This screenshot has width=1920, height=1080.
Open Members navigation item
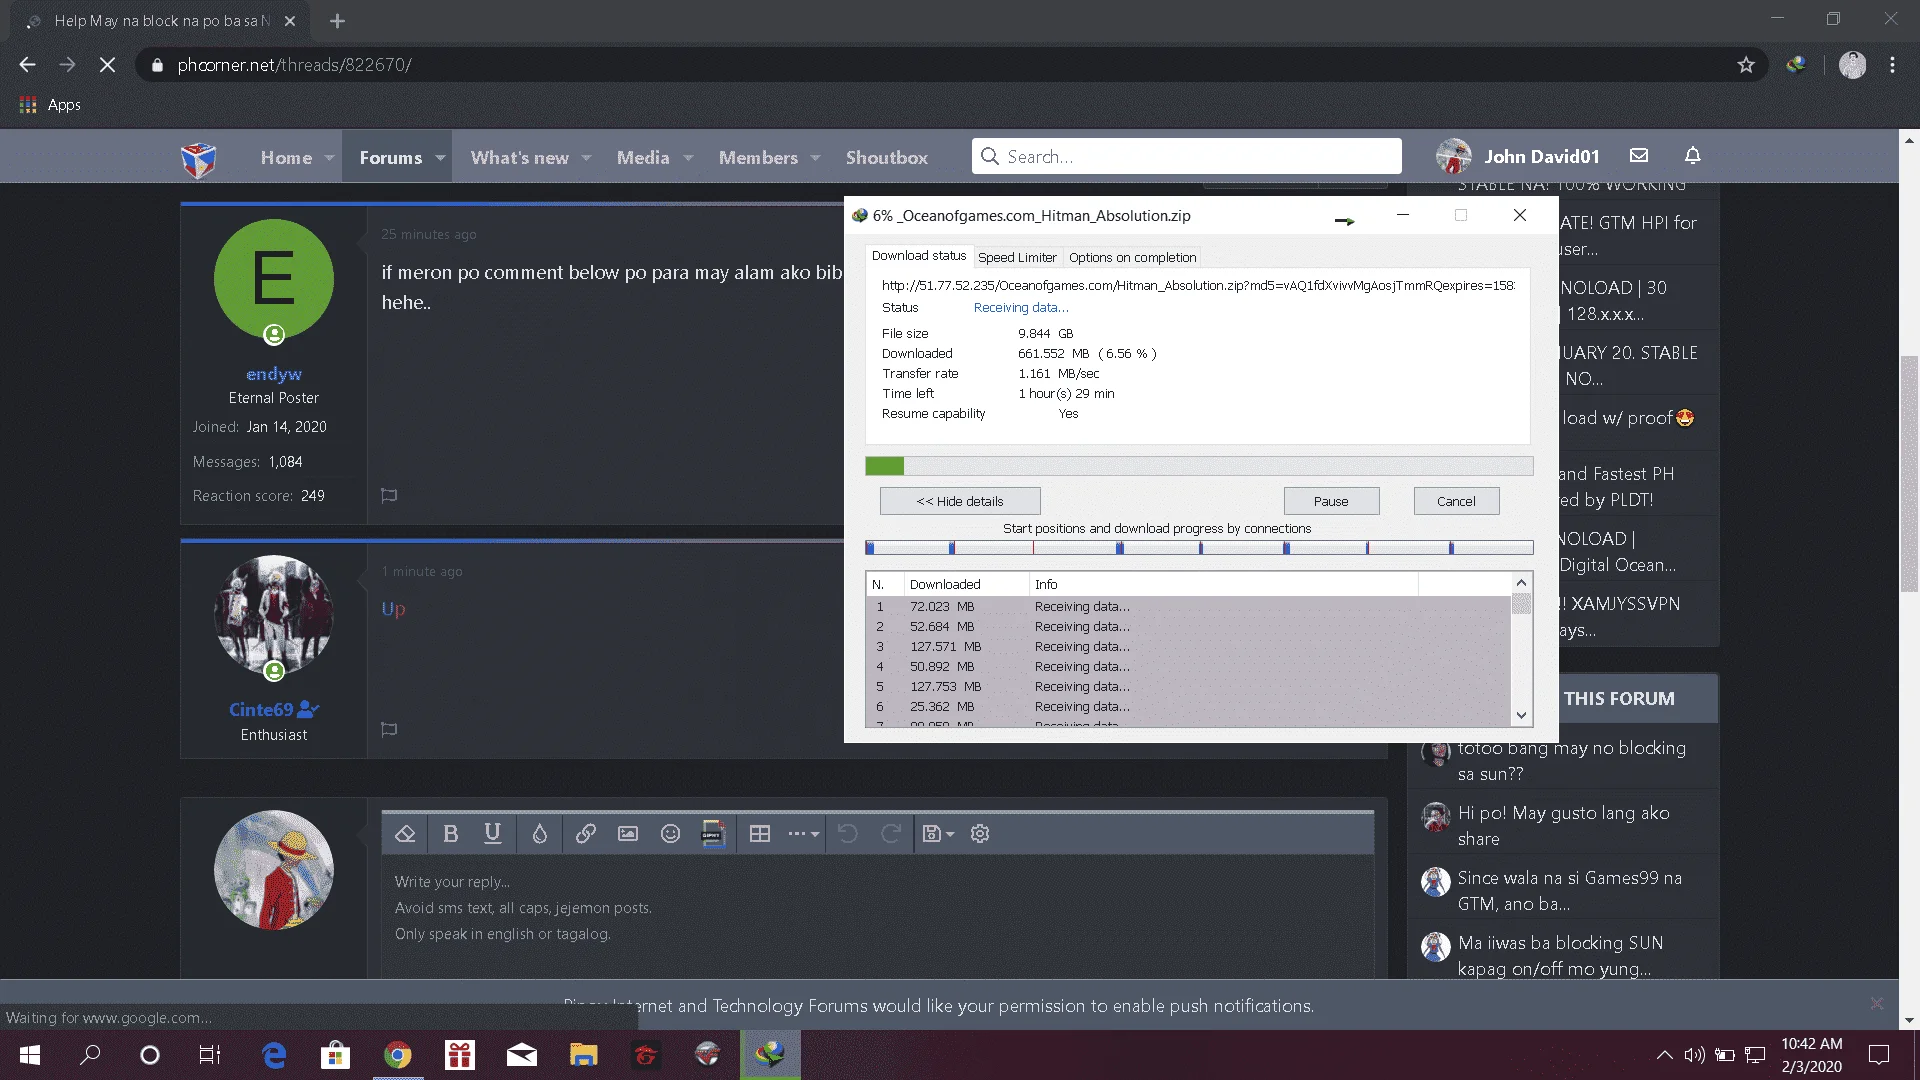pos(758,158)
